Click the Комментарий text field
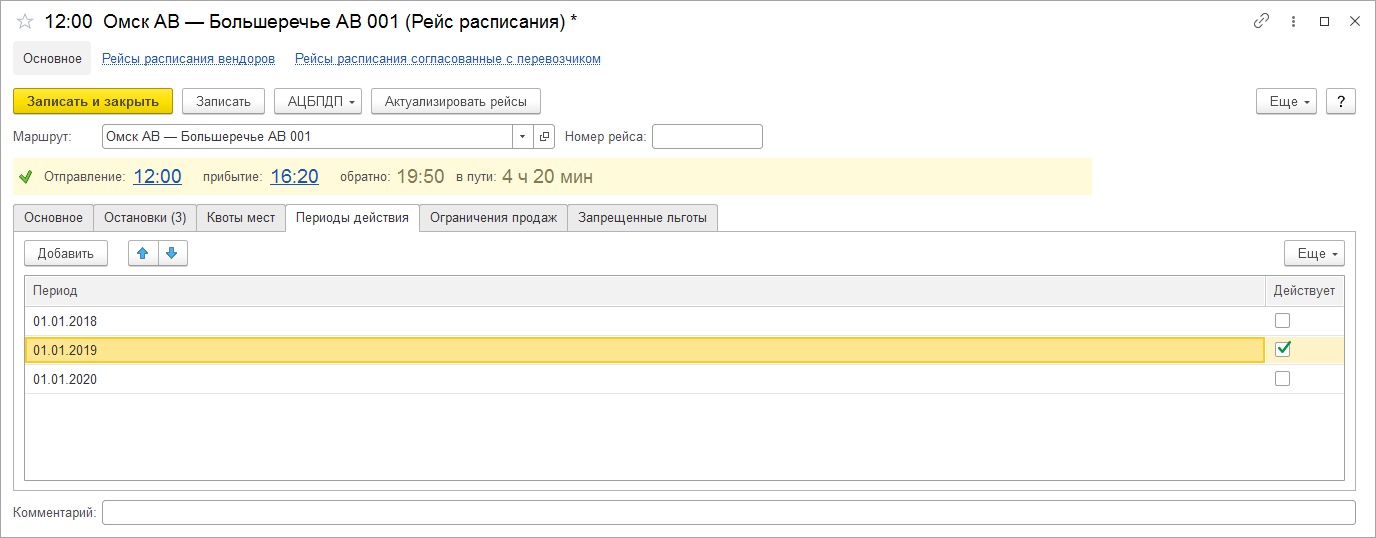 [728, 513]
